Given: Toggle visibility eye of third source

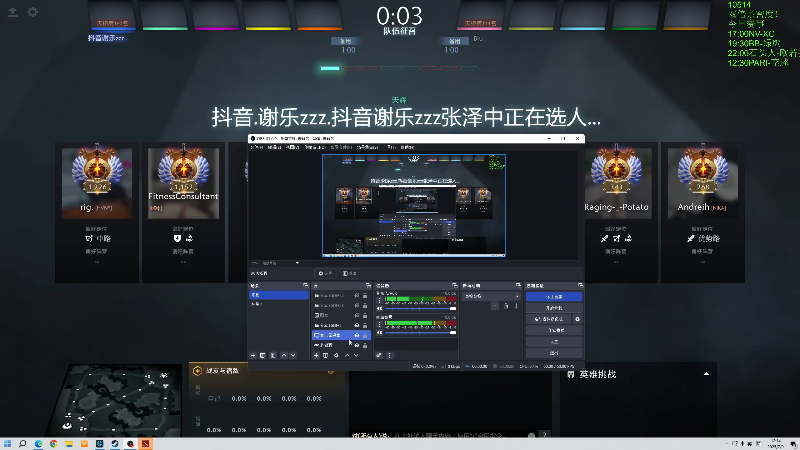Looking at the screenshot, I should (x=357, y=315).
